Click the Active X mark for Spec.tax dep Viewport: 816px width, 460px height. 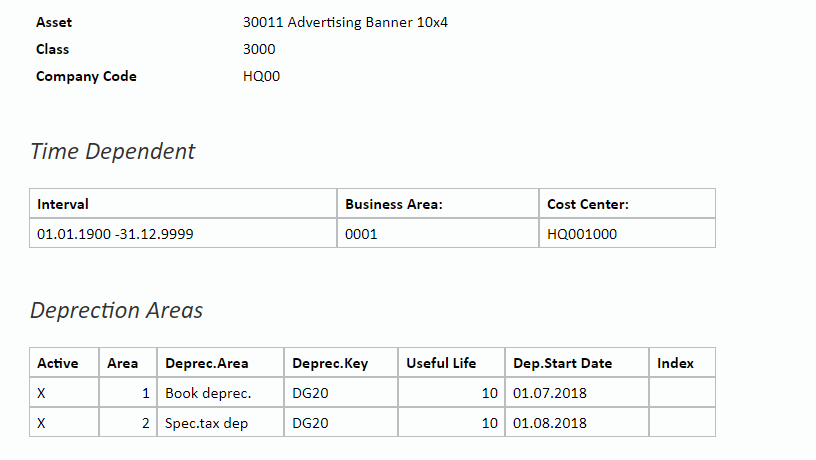coord(42,424)
